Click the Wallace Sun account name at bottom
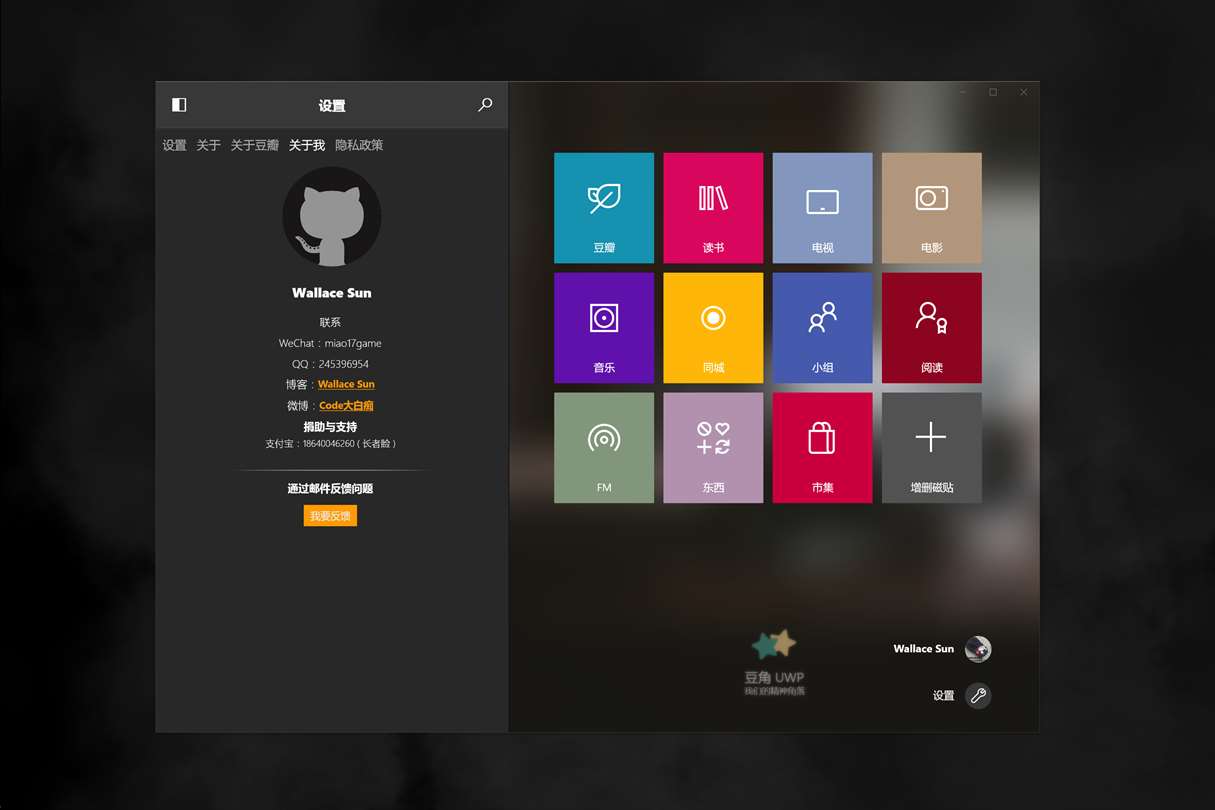 click(x=924, y=649)
